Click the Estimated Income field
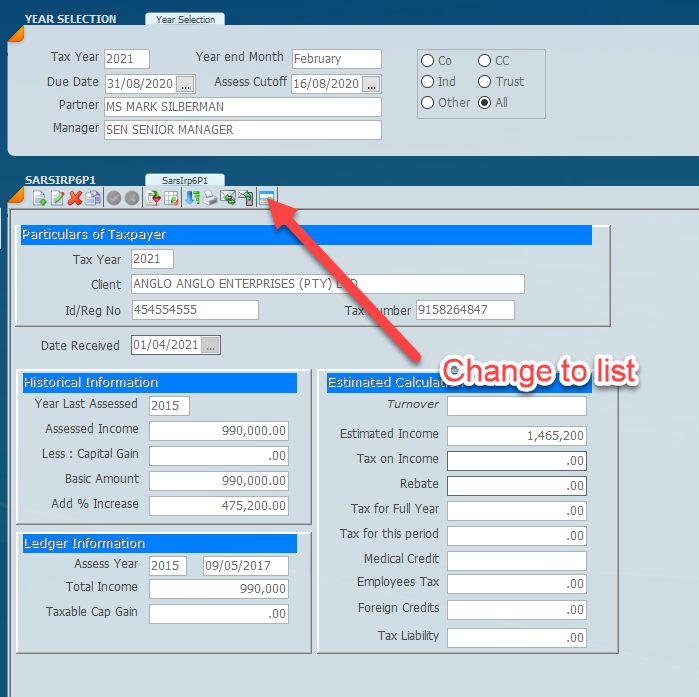This screenshot has width=699, height=697. click(x=516, y=436)
